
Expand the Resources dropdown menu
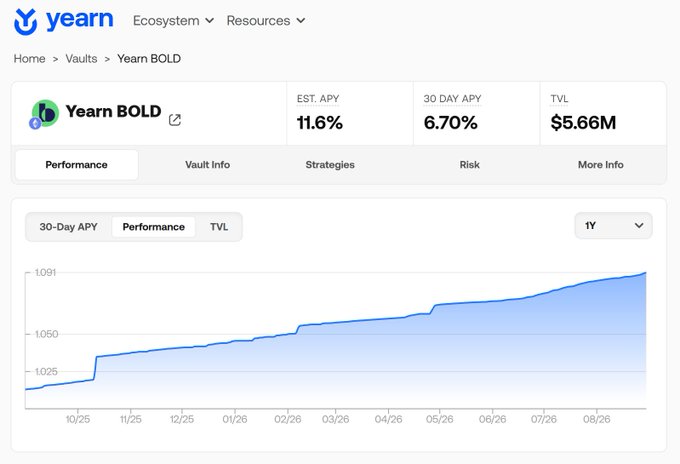point(266,20)
